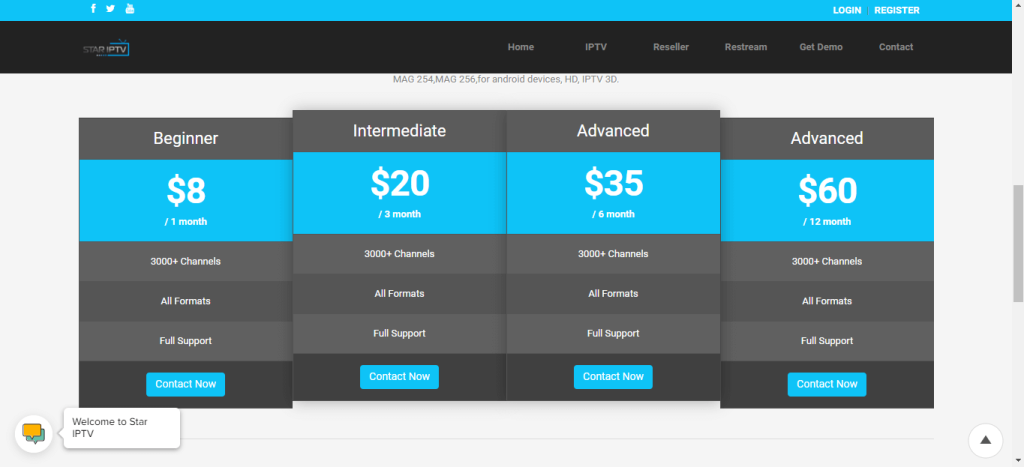Click the $35 price text
This screenshot has width=1024, height=467.
click(x=613, y=183)
